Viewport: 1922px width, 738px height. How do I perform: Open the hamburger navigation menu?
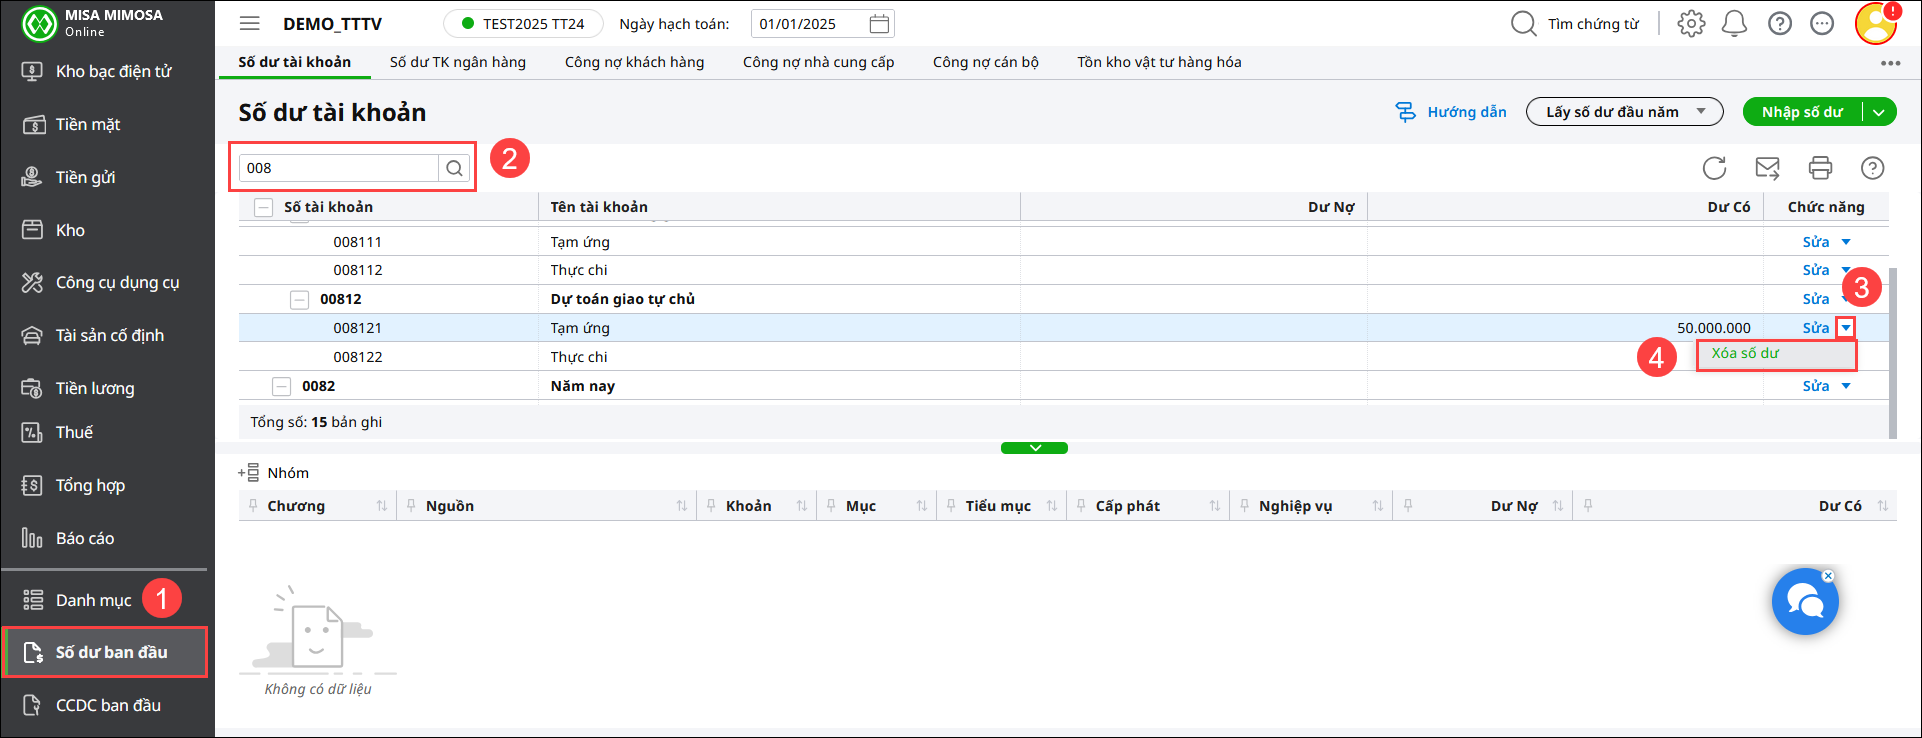point(250,23)
